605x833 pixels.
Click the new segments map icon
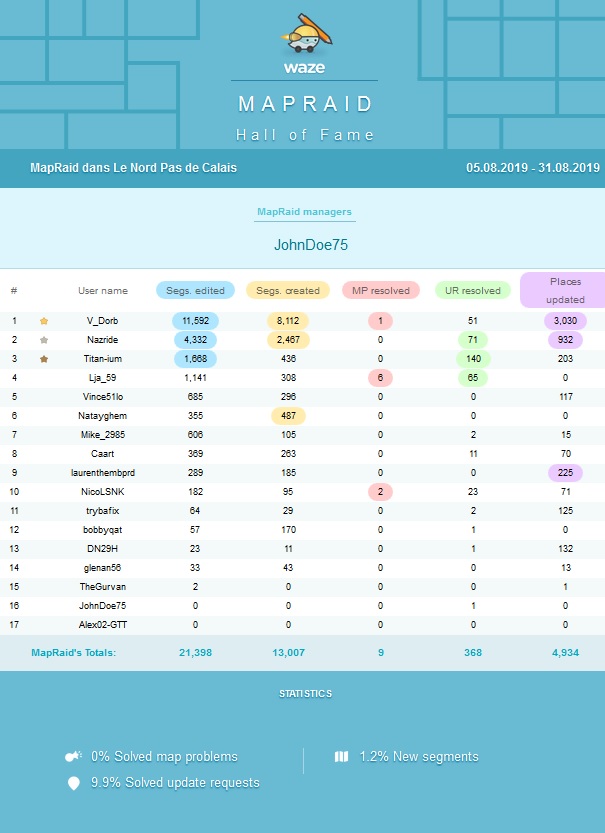pyautogui.click(x=342, y=756)
